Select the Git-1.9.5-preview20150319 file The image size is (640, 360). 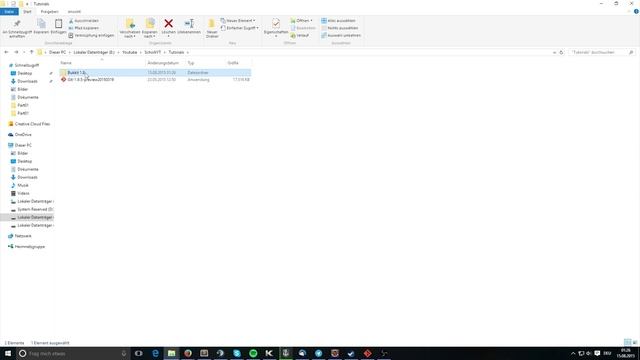pos(155,80)
